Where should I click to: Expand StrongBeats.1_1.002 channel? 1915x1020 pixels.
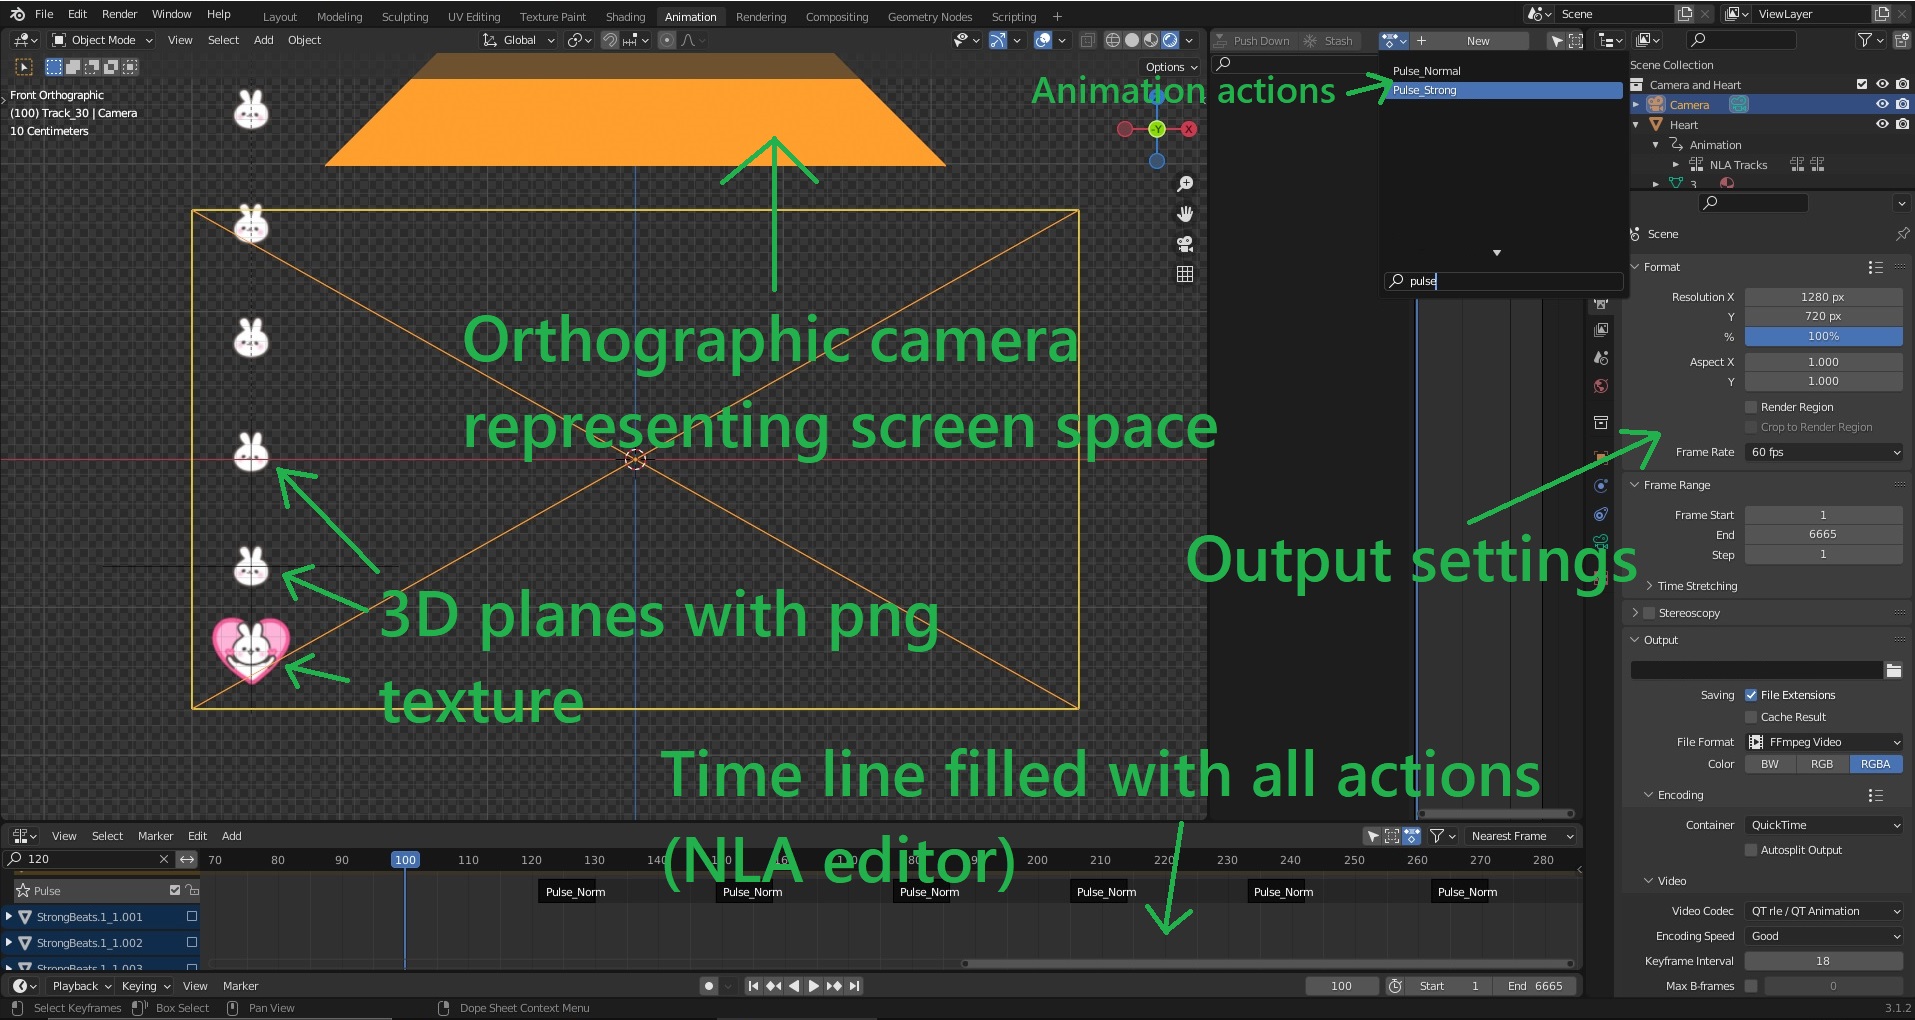9,942
